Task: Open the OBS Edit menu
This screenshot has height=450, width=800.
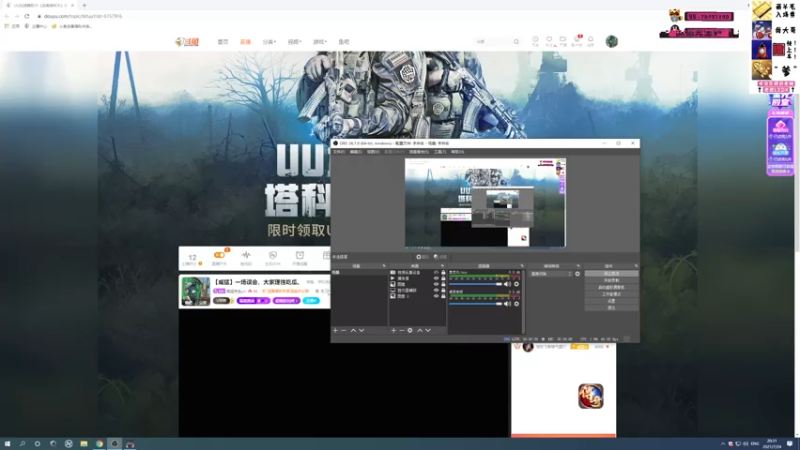Action: [x=356, y=152]
